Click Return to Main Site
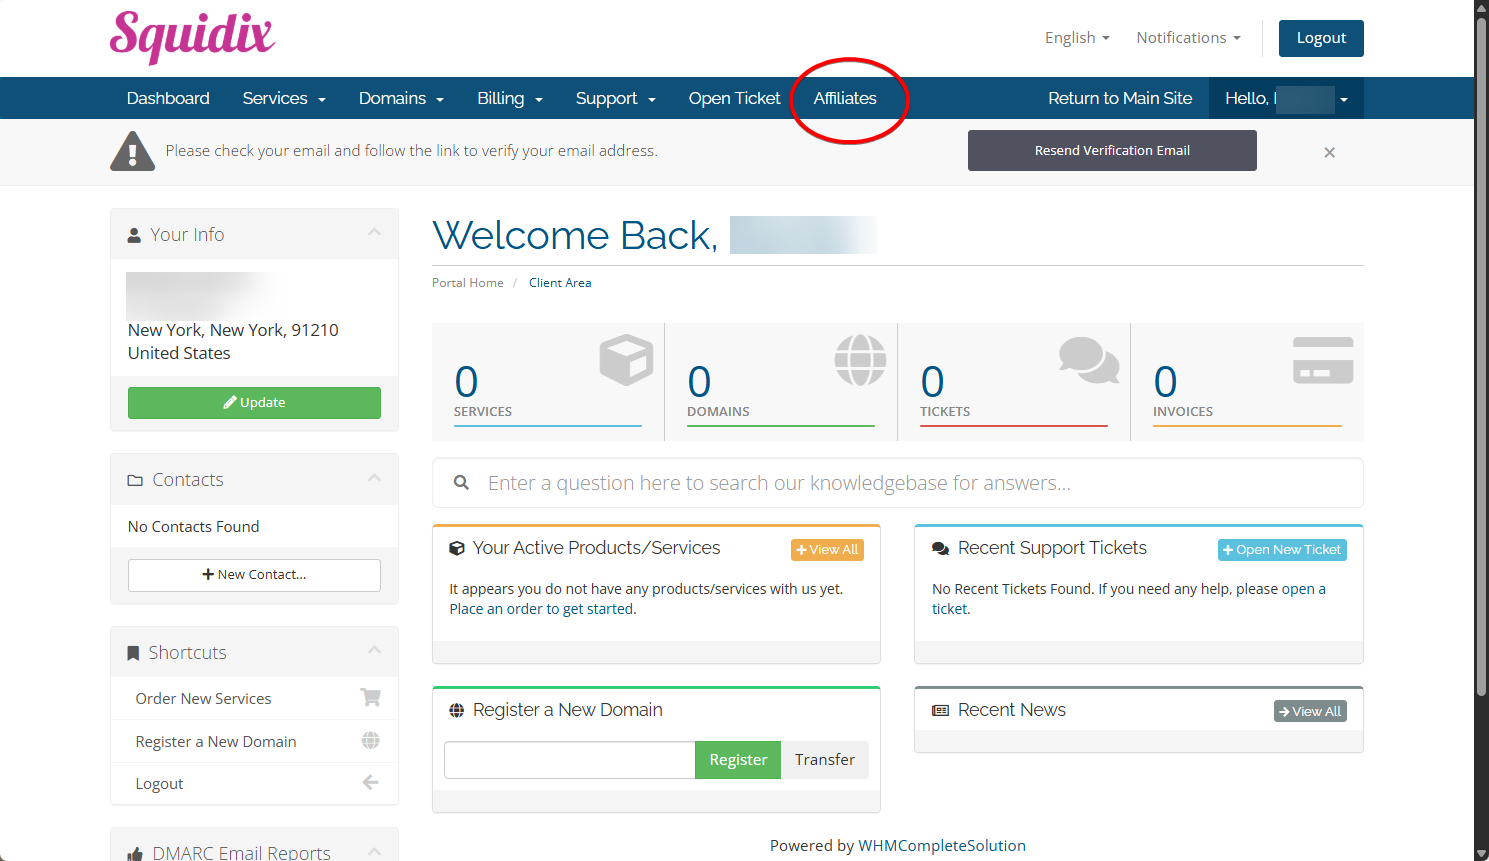 pyautogui.click(x=1120, y=98)
